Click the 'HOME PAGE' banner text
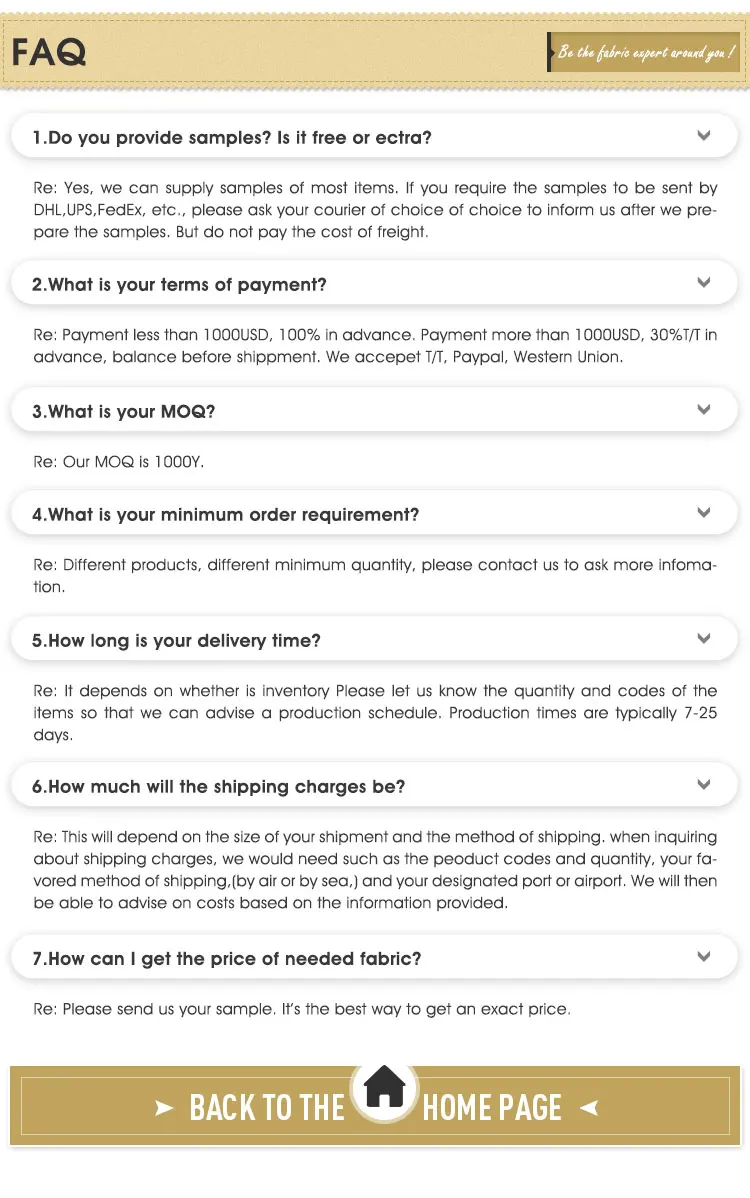Viewport: 750px width, 1198px height. (x=492, y=1108)
